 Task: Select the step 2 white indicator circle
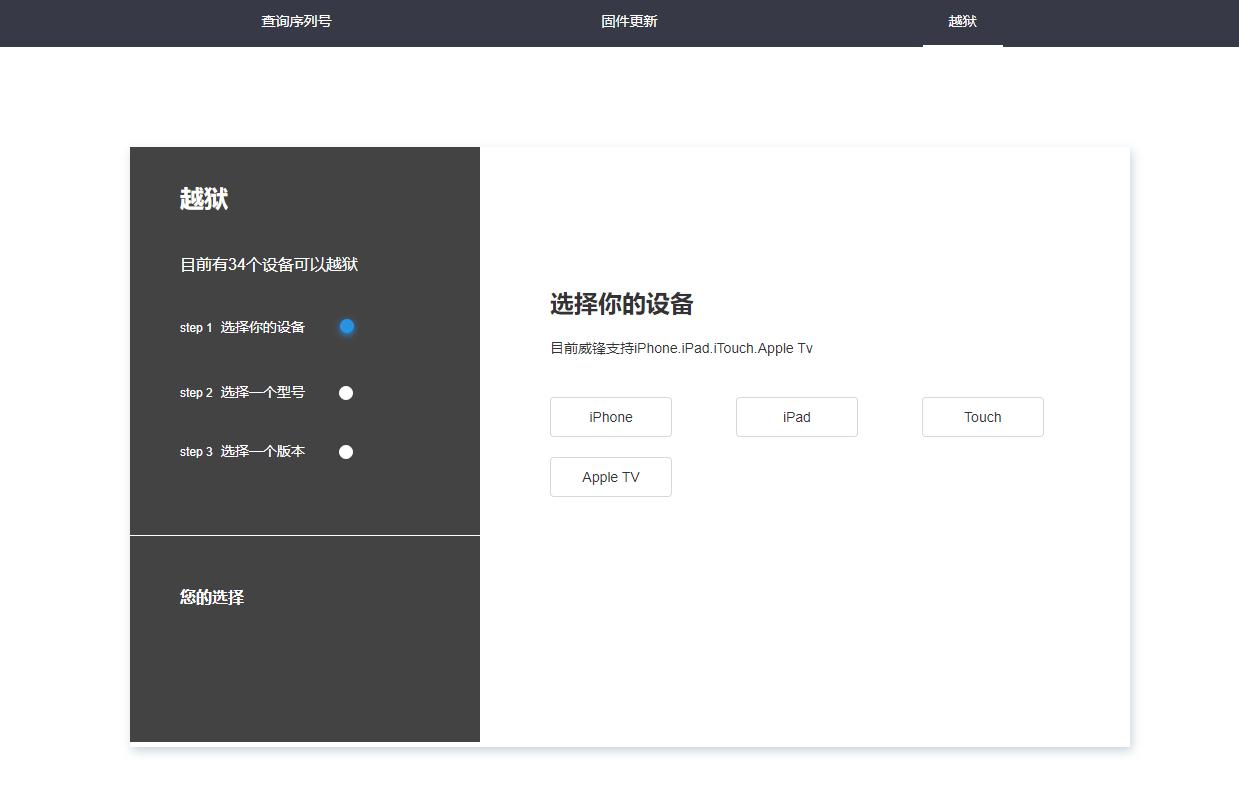(x=346, y=392)
